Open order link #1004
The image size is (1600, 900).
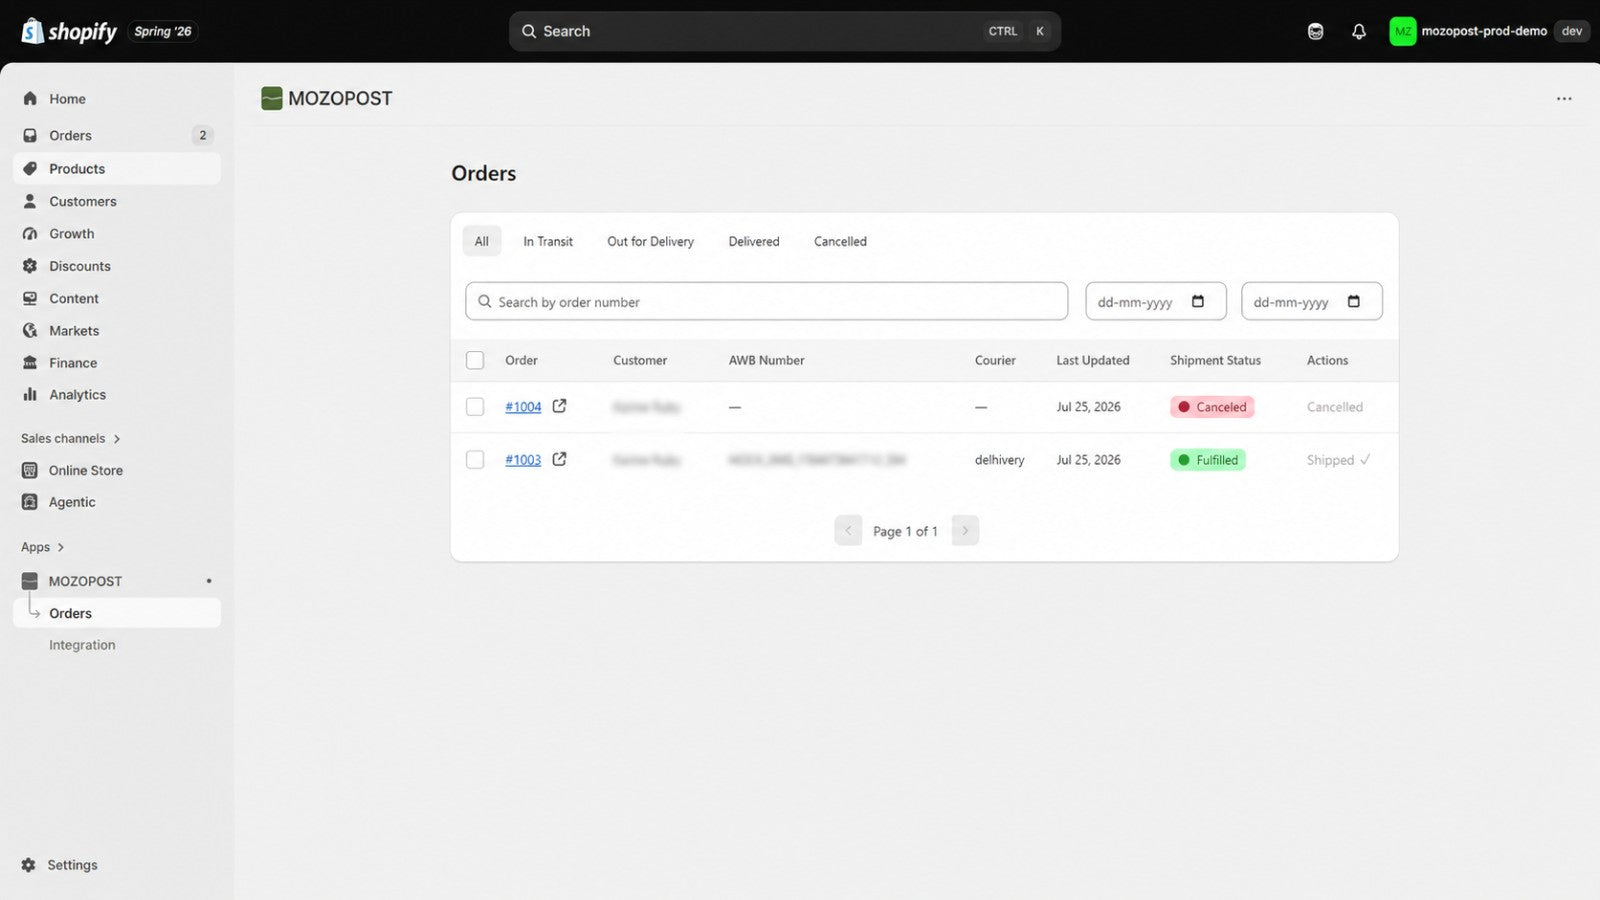pos(523,407)
